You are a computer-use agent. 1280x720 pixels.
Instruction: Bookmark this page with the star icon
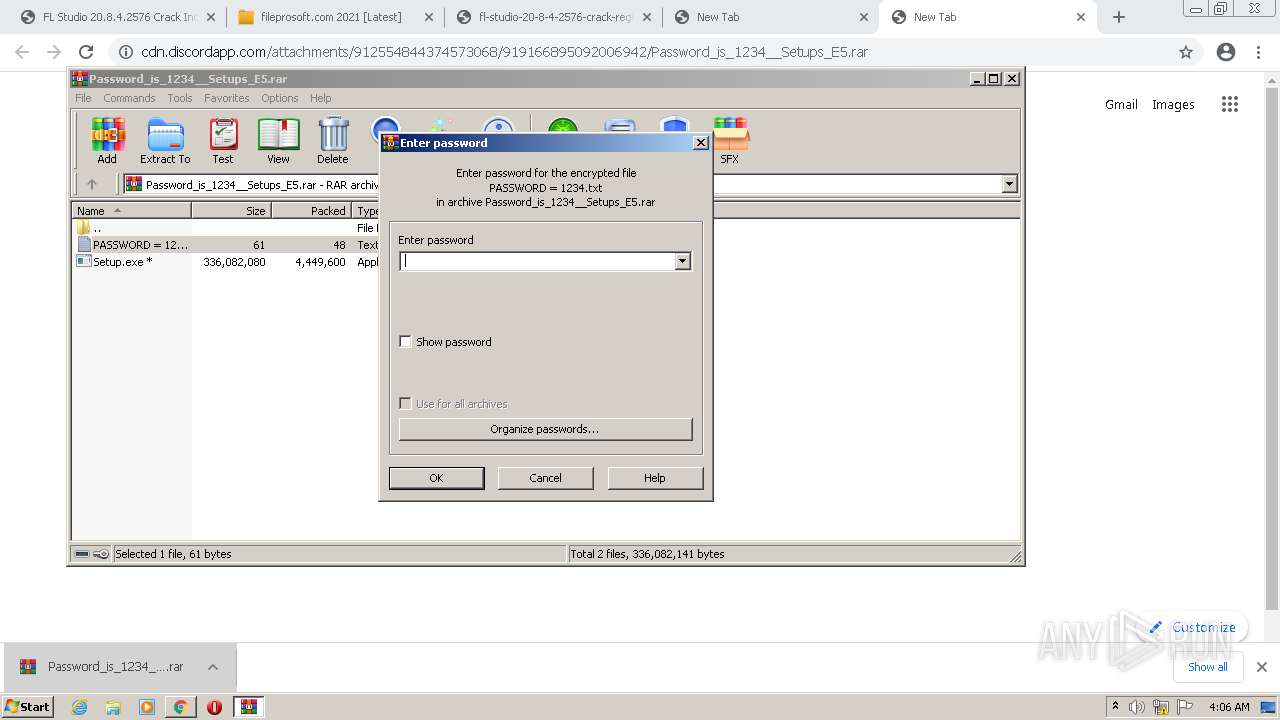click(1186, 52)
